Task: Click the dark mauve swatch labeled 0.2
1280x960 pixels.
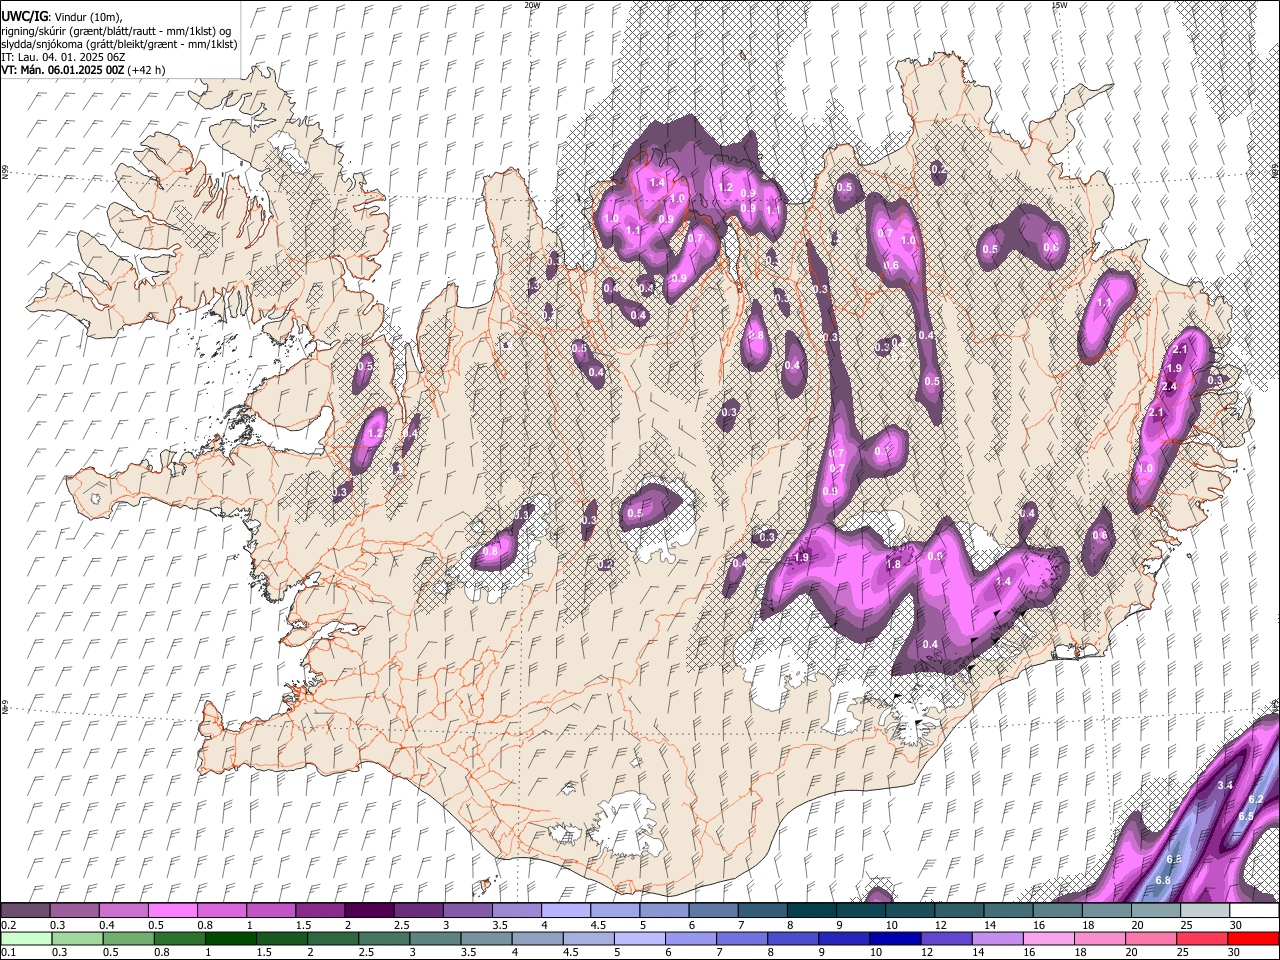Action: pos(25,910)
